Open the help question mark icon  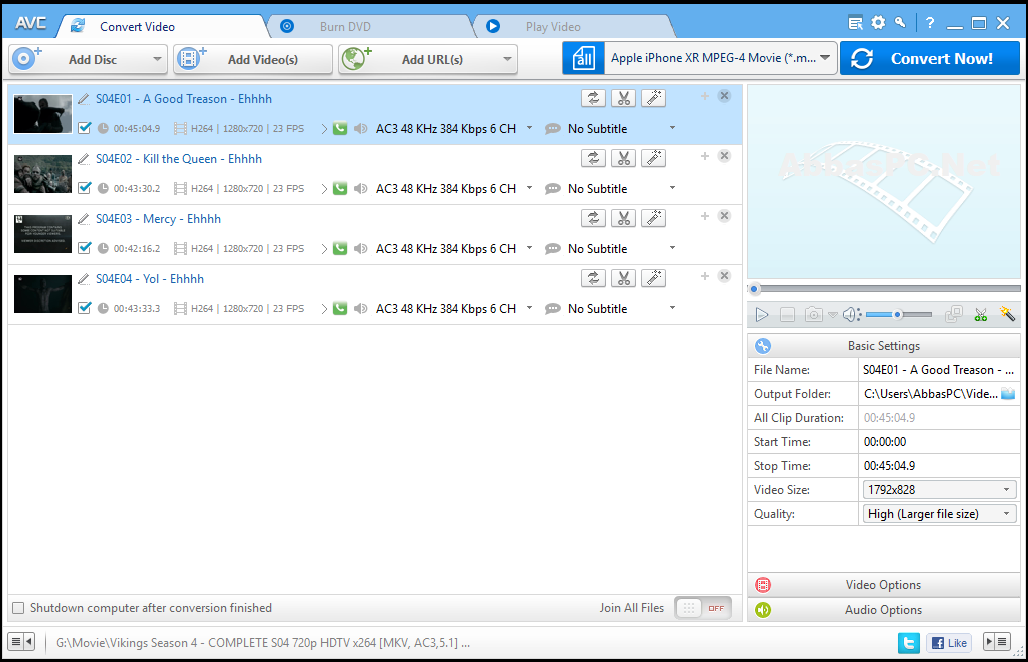click(930, 24)
